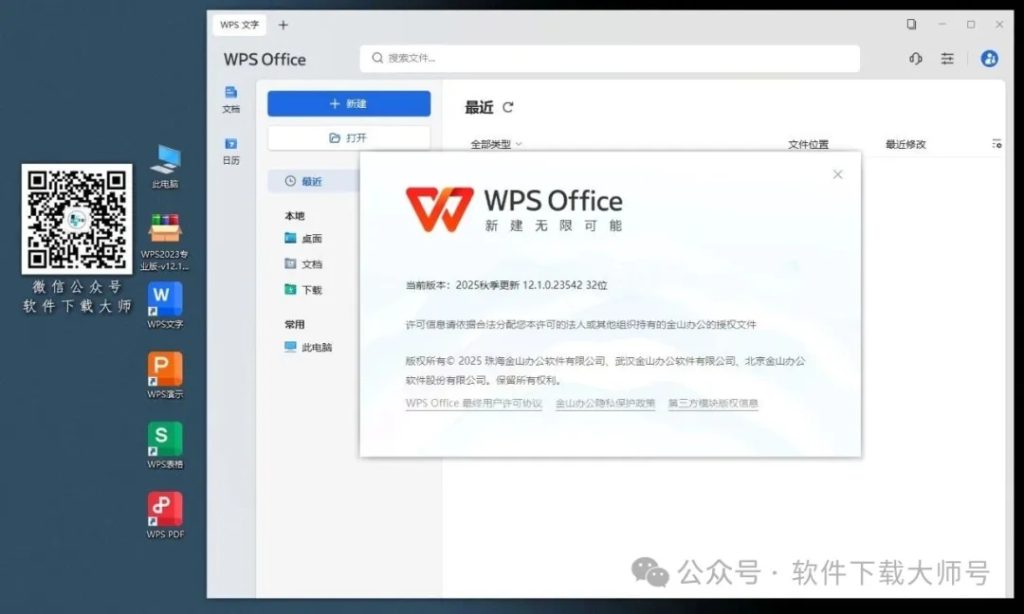
Task: Switch to the WPS 文字 tab
Action: [x=238, y=24]
